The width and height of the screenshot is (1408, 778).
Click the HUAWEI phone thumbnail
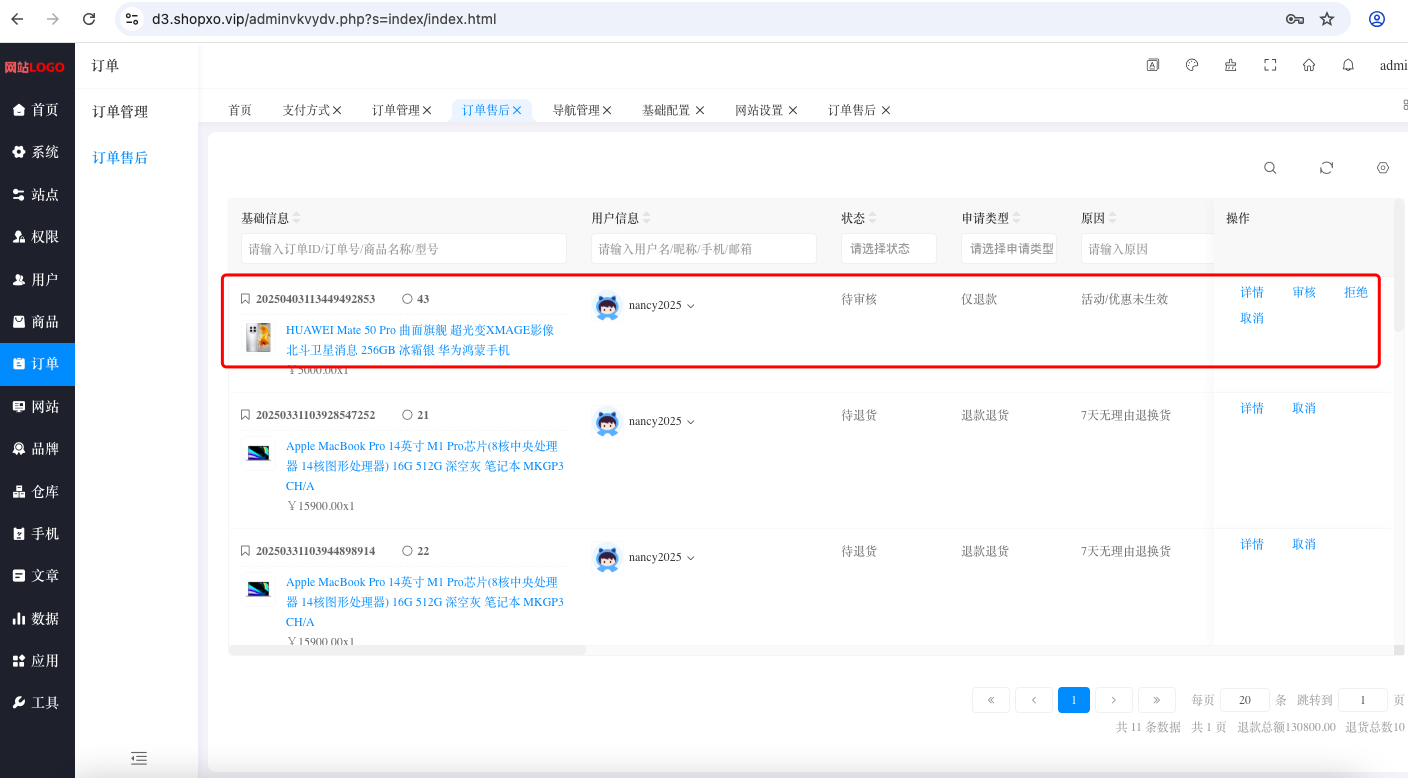point(259,338)
